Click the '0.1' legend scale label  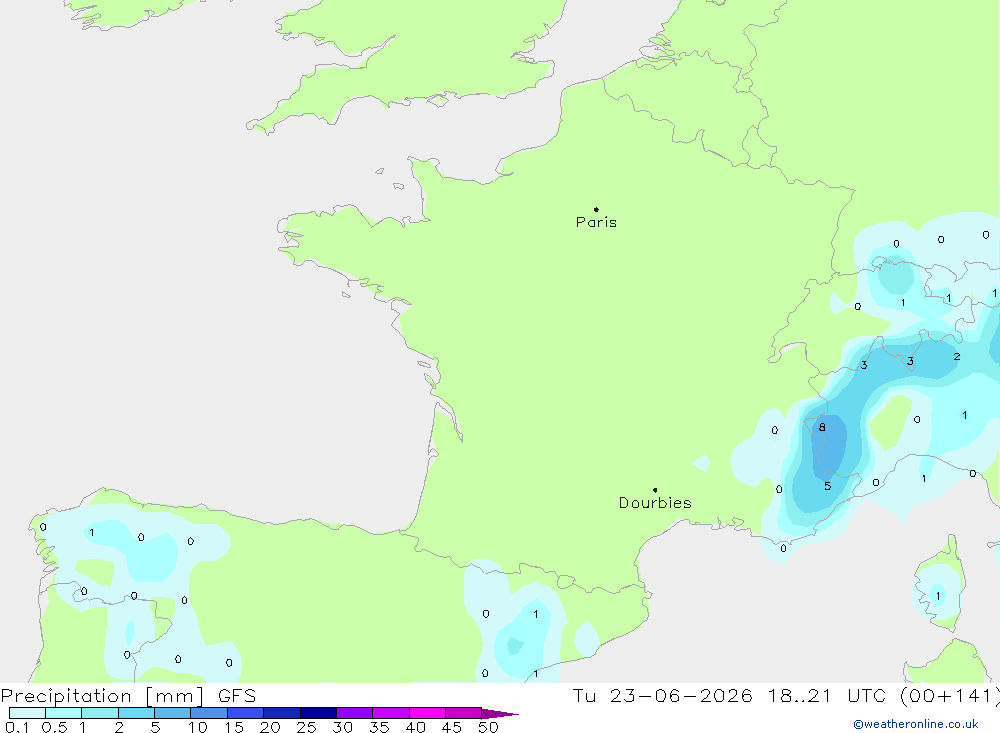[x=17, y=727]
